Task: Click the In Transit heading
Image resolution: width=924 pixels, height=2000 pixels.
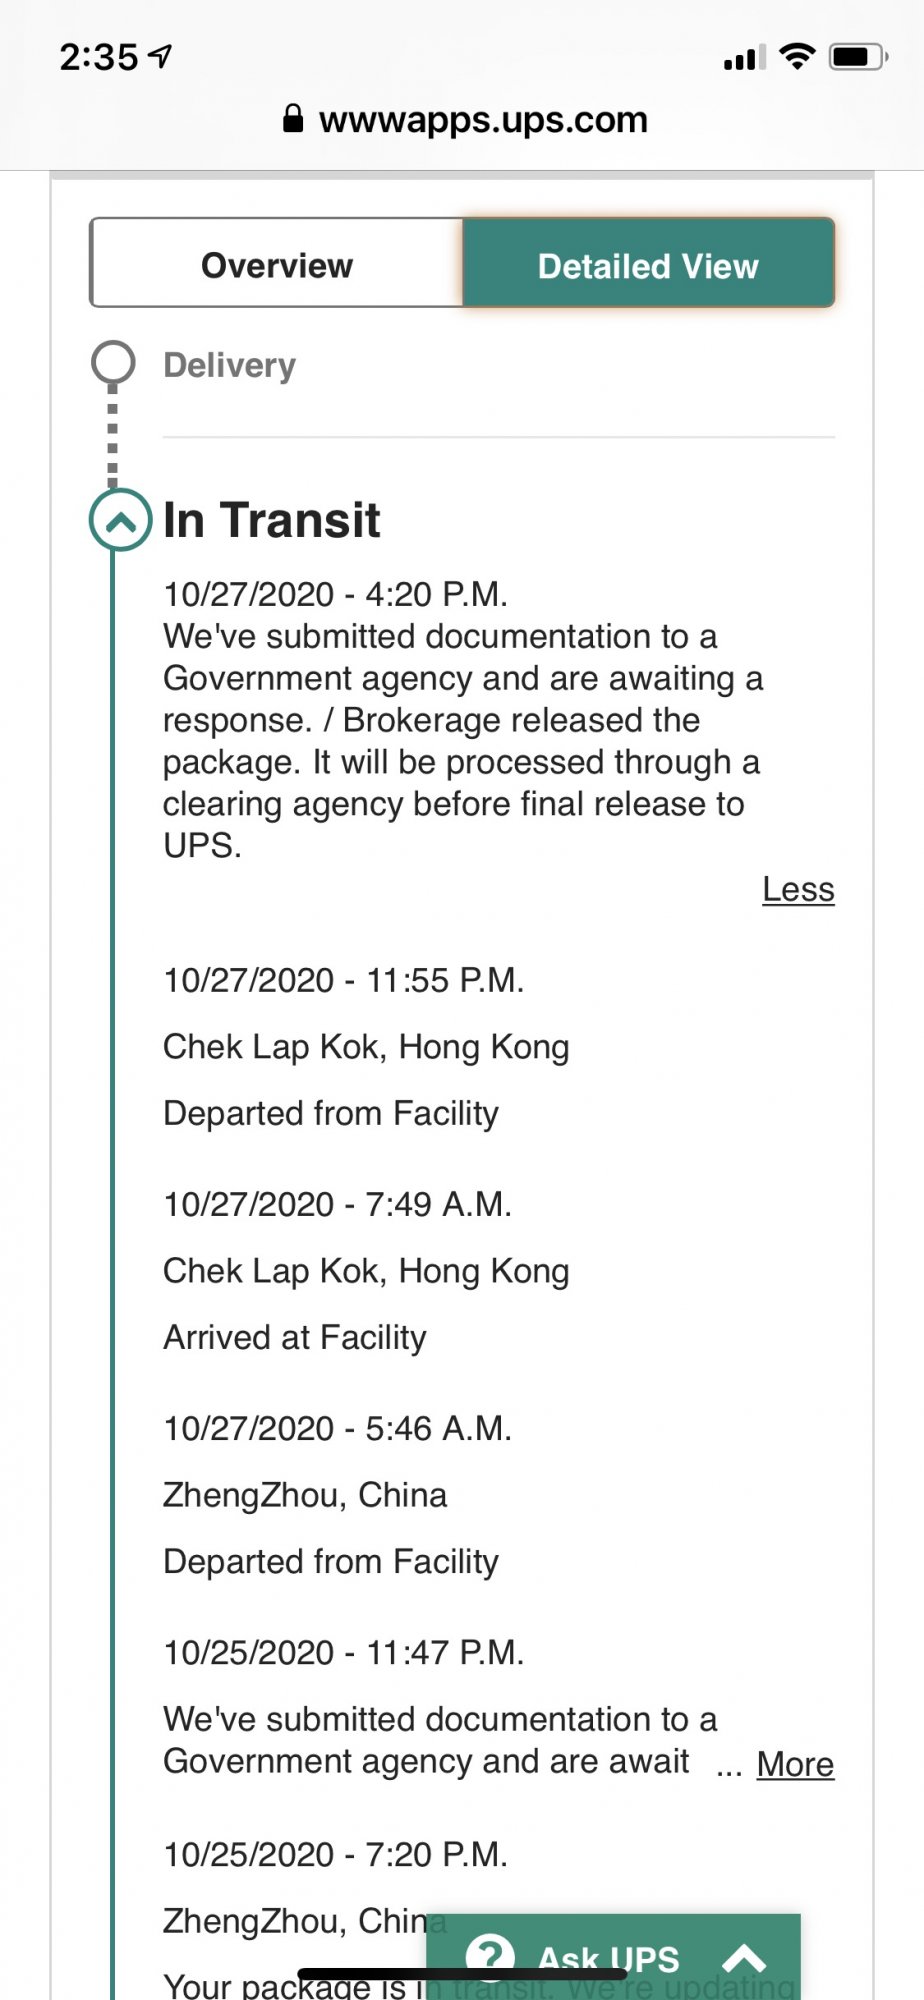Action: pos(271,520)
